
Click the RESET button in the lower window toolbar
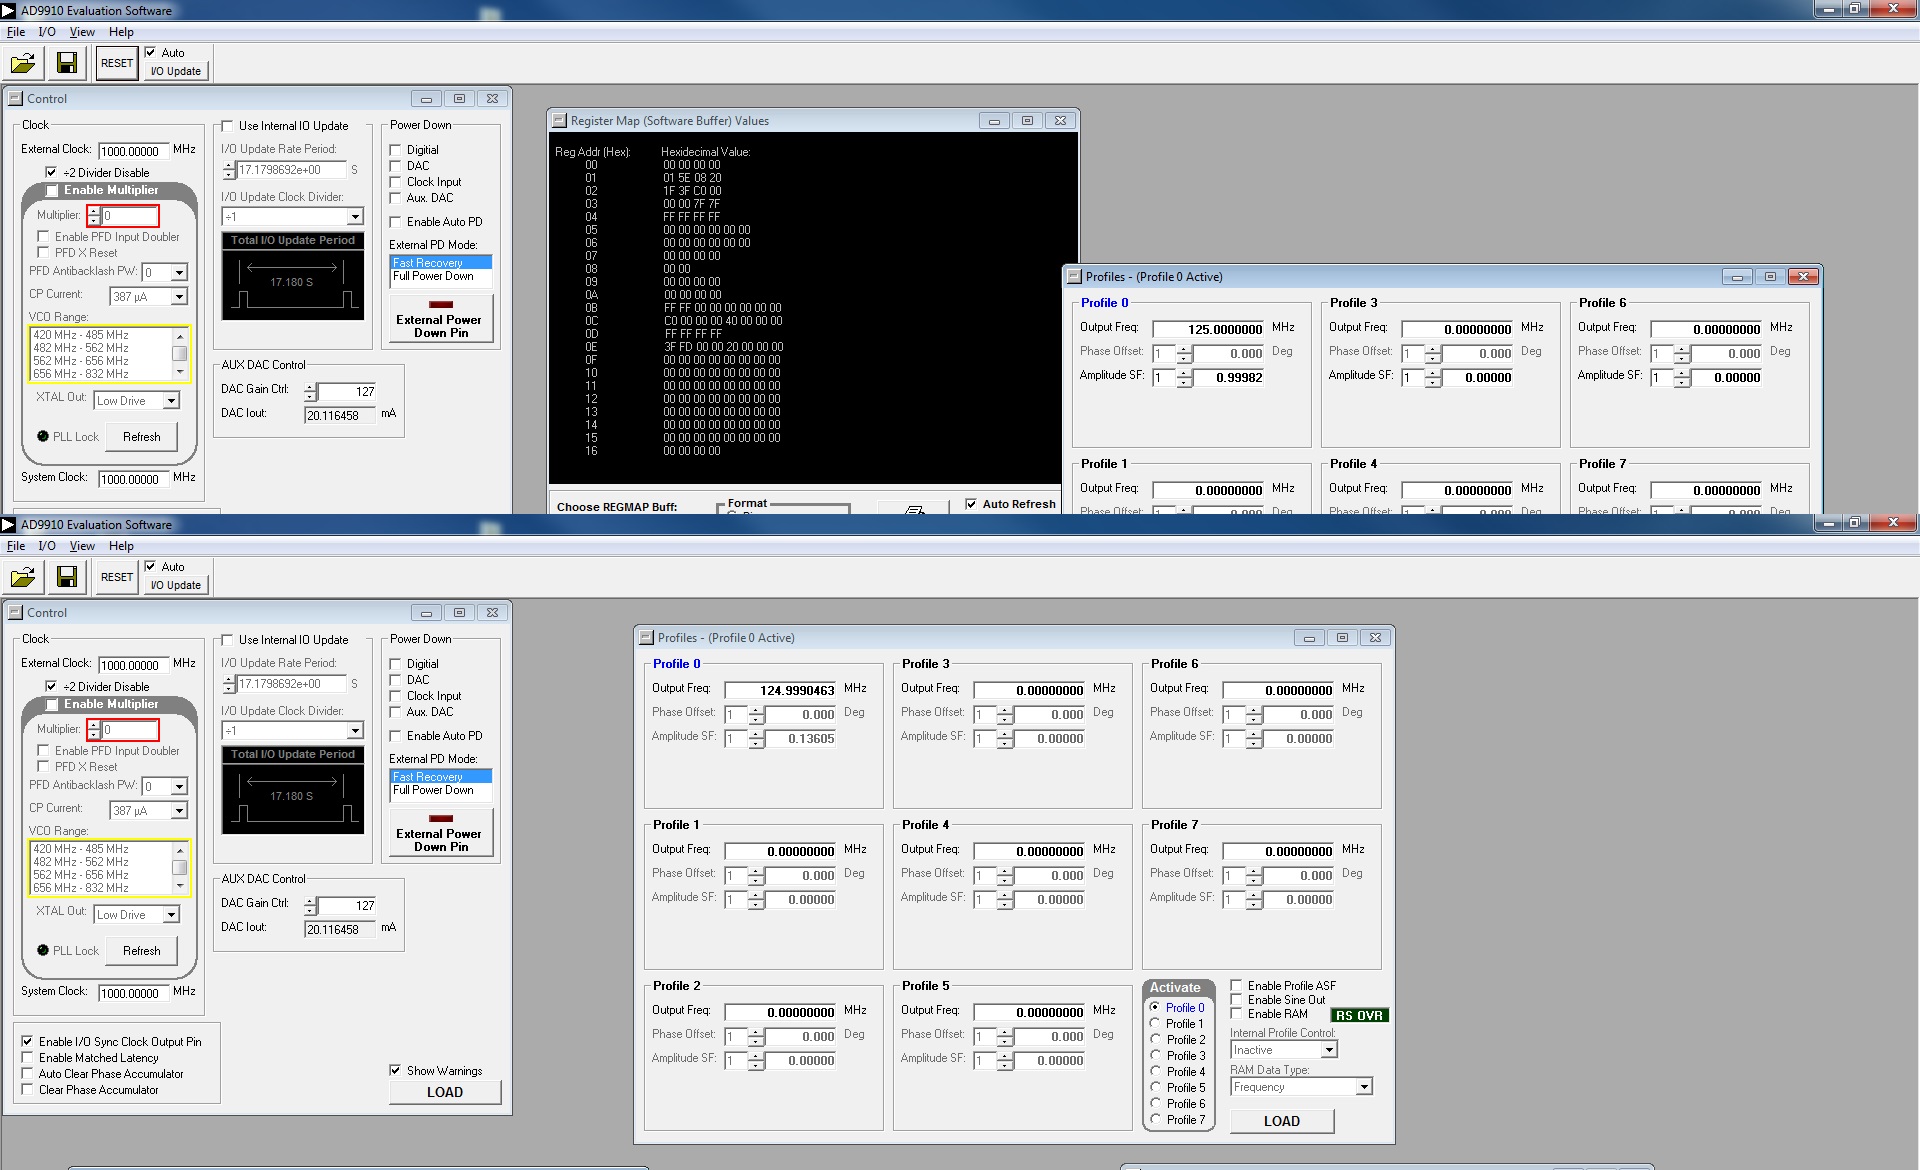[117, 577]
